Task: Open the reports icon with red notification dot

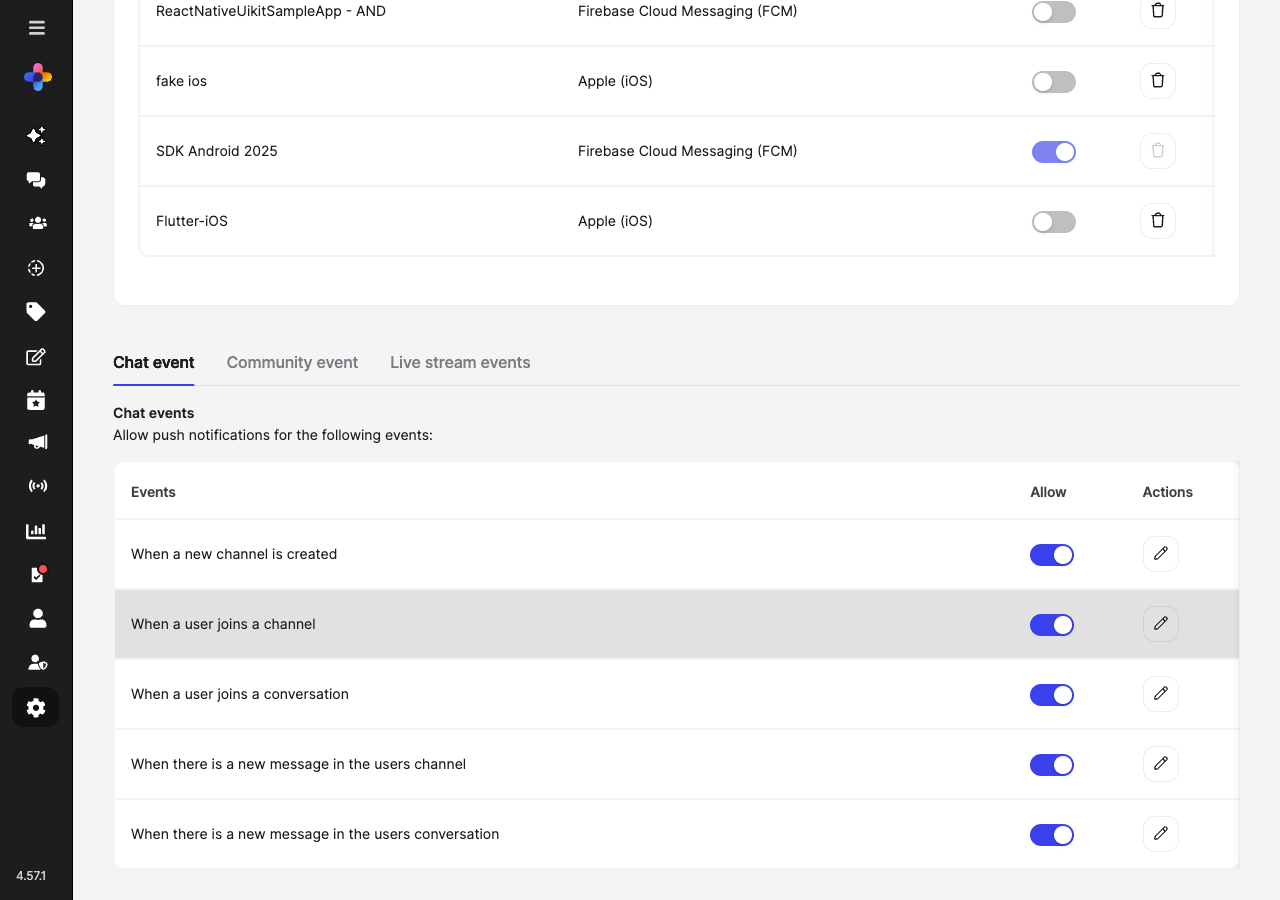Action: (36, 573)
